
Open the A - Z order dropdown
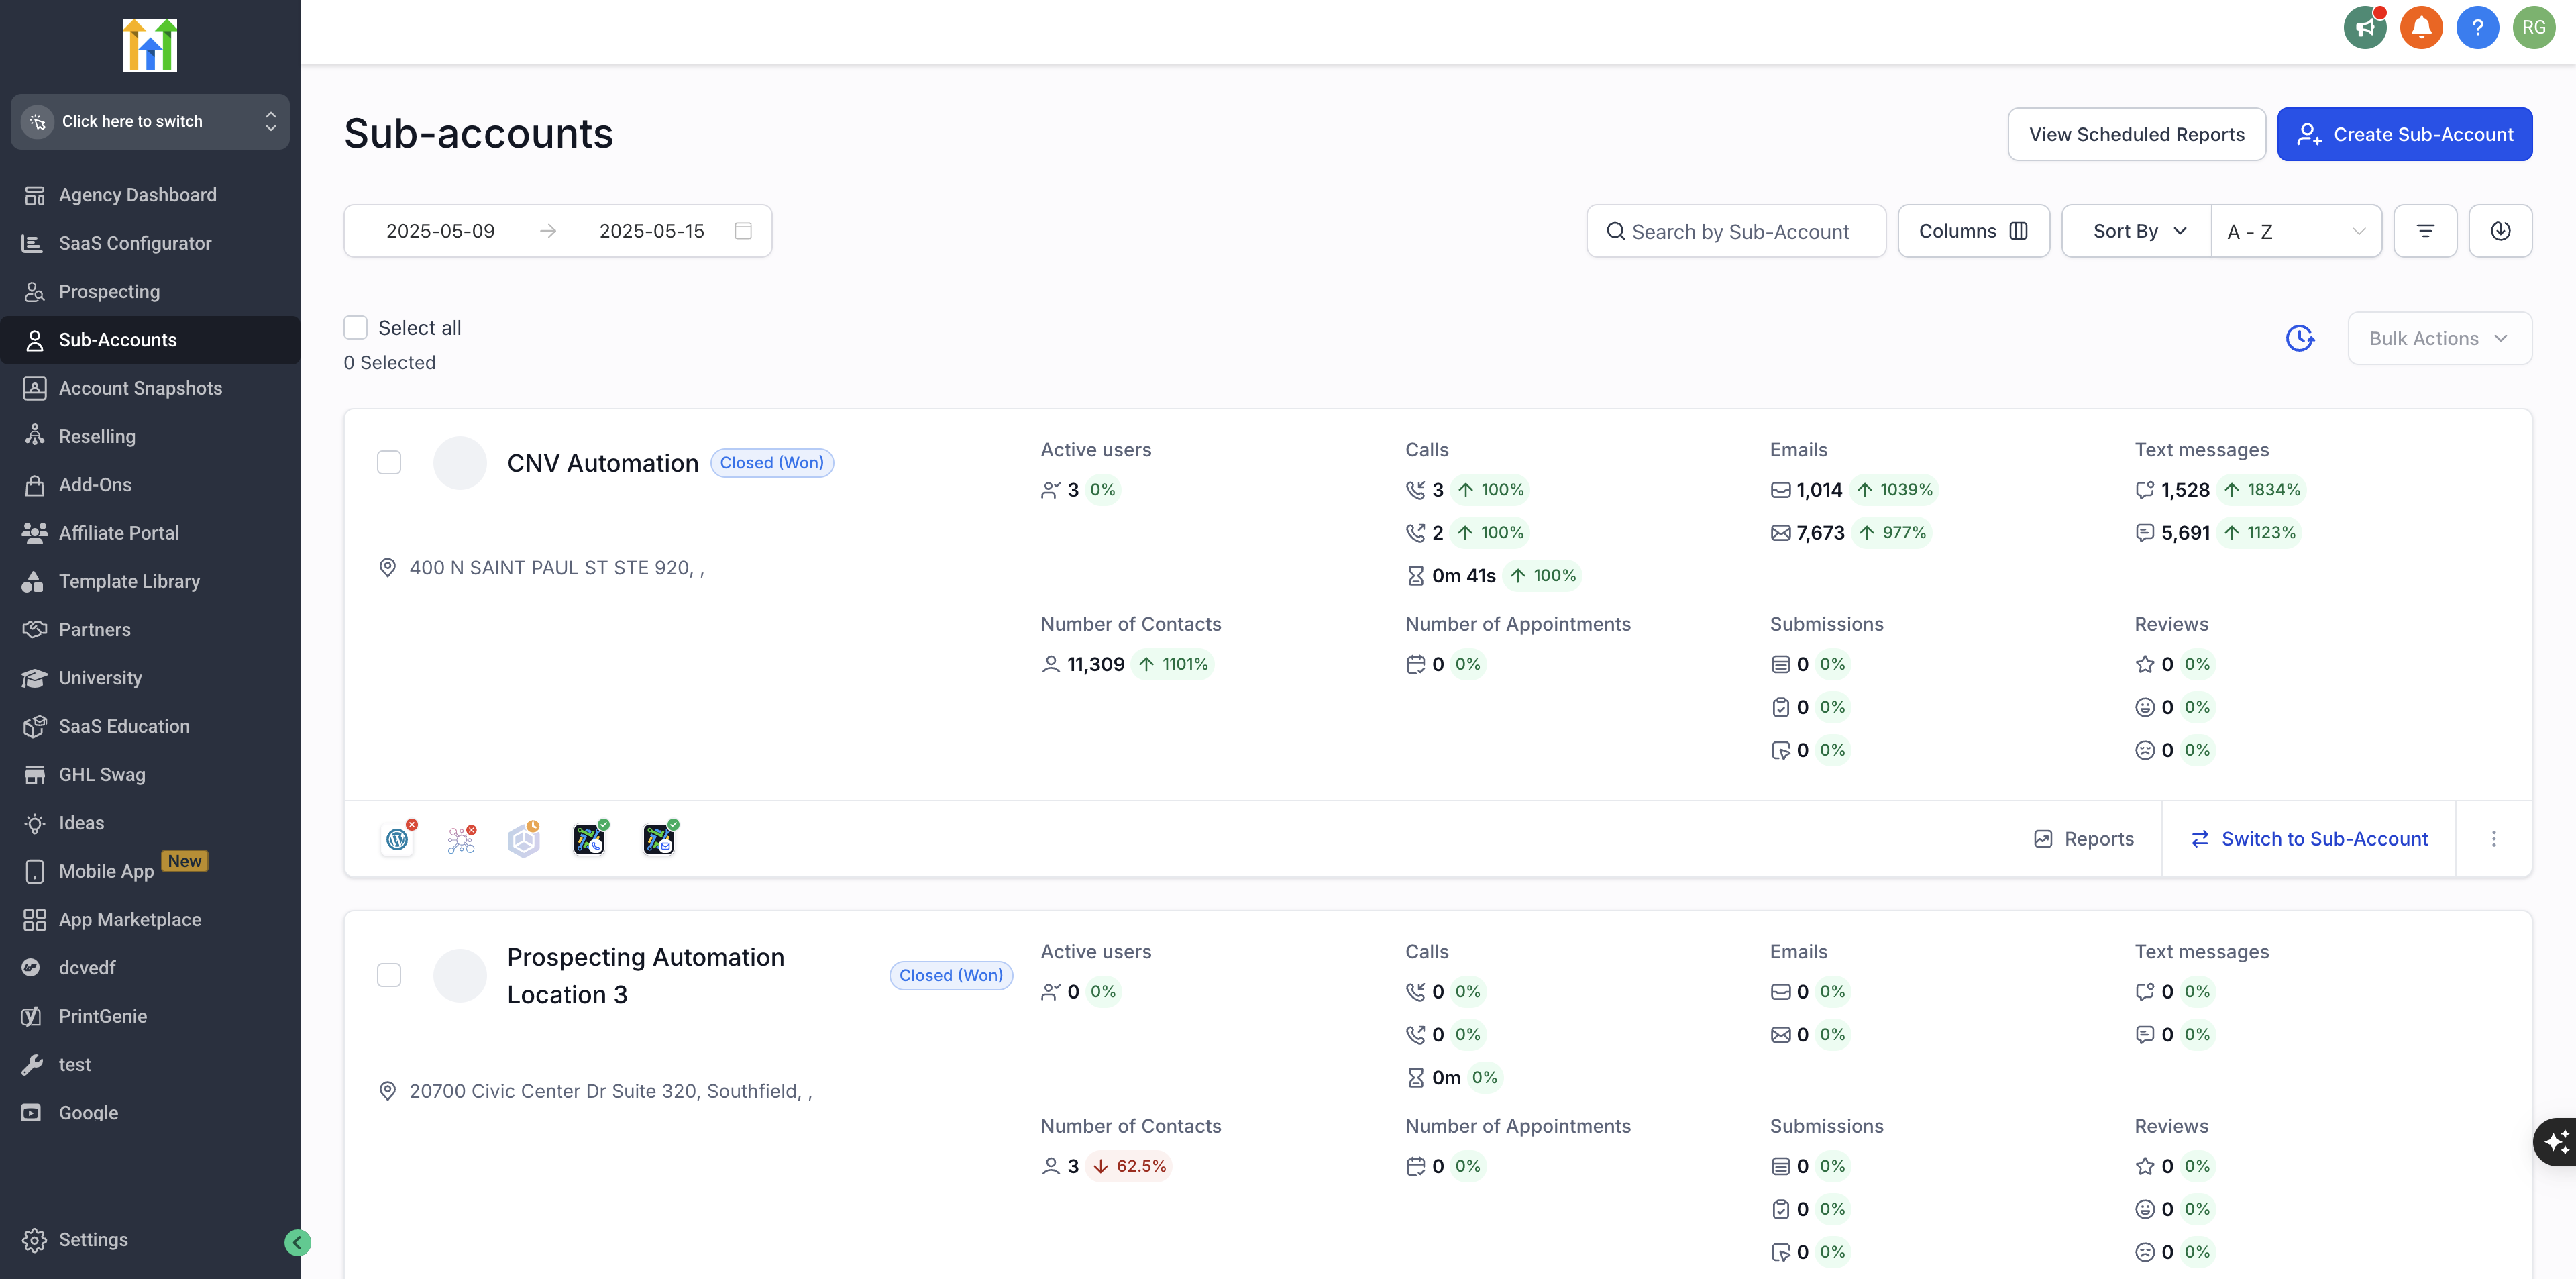pyautogui.click(x=2296, y=231)
